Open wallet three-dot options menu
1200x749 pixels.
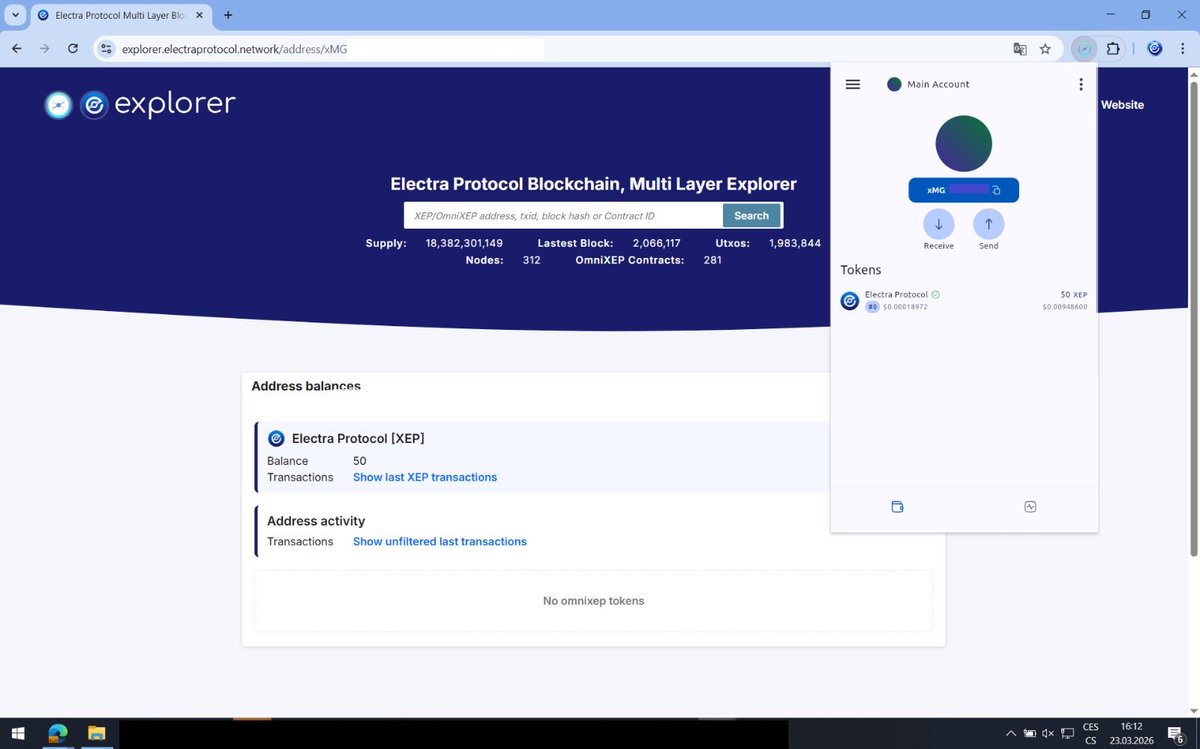(1081, 85)
